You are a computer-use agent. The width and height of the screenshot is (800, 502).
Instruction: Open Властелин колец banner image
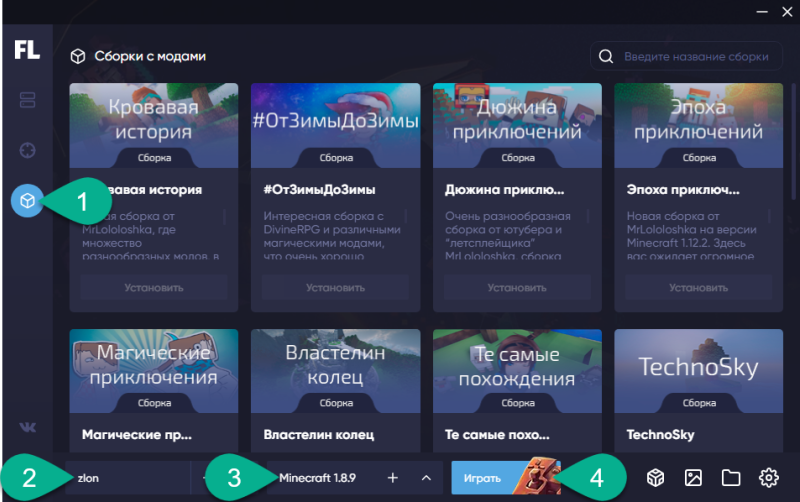[x=335, y=371]
